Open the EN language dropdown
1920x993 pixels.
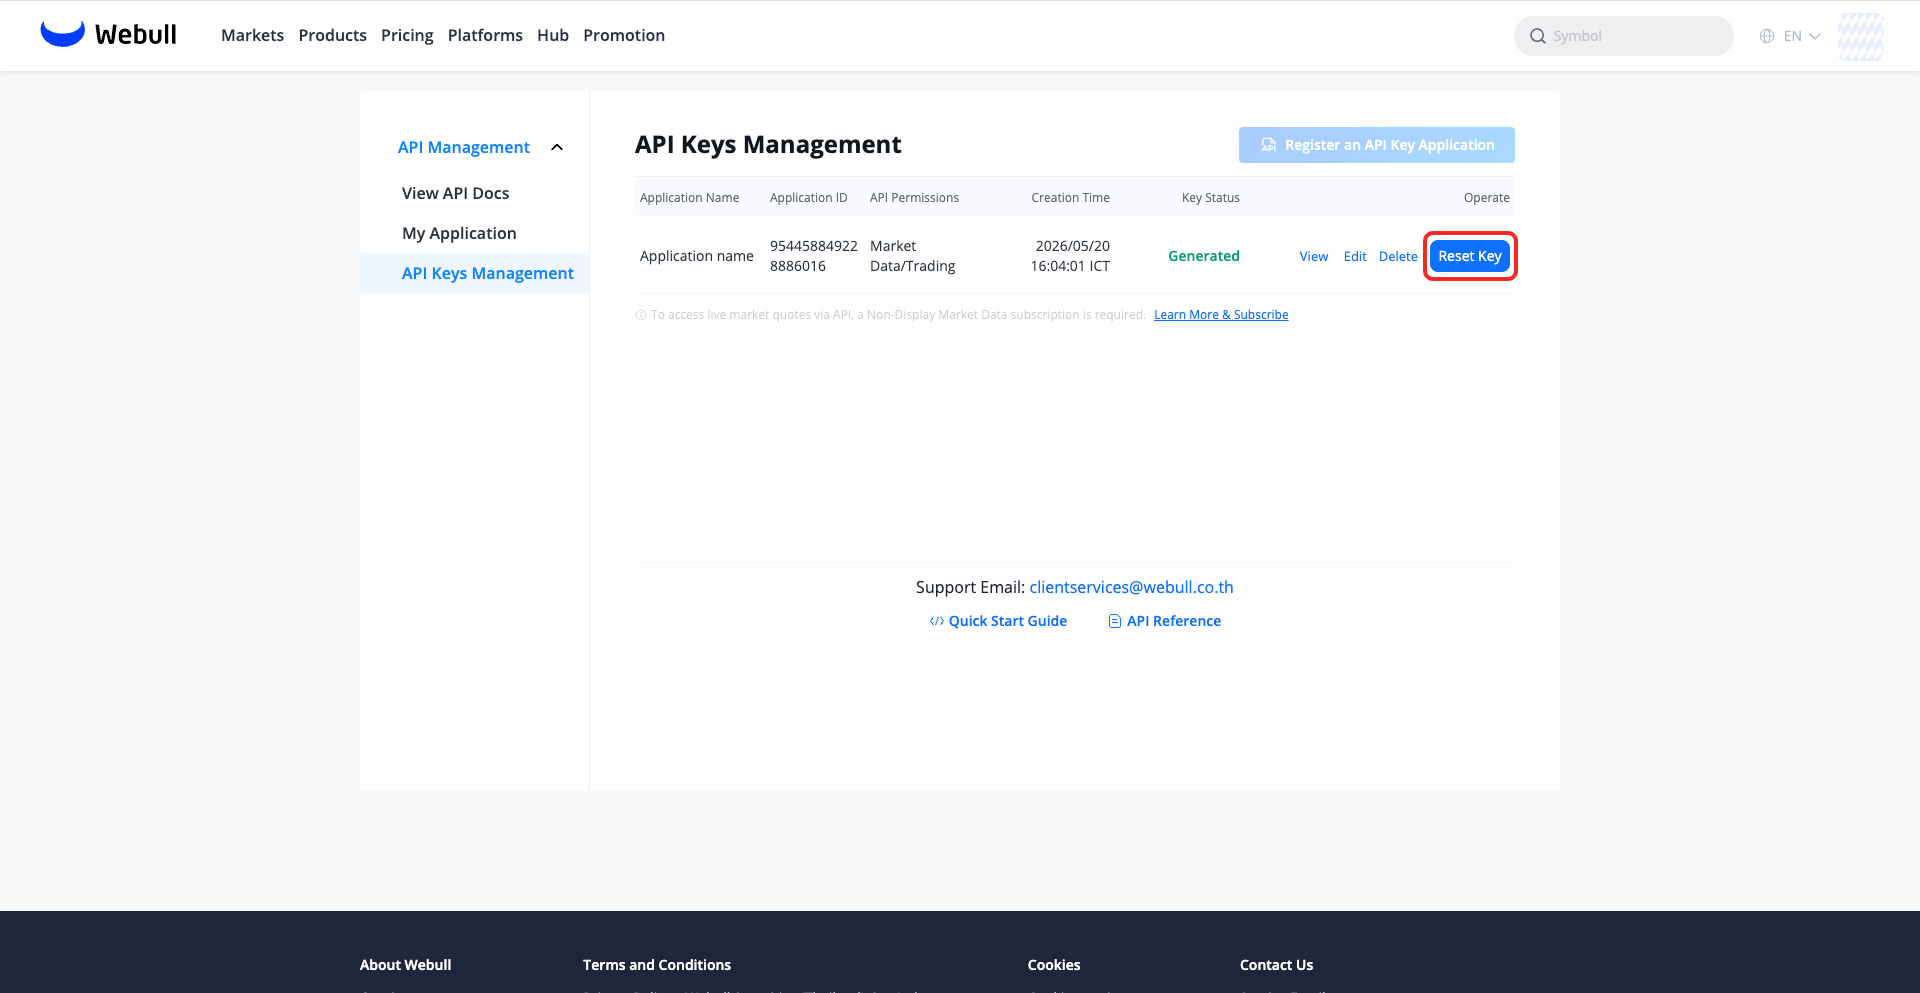pyautogui.click(x=1802, y=36)
